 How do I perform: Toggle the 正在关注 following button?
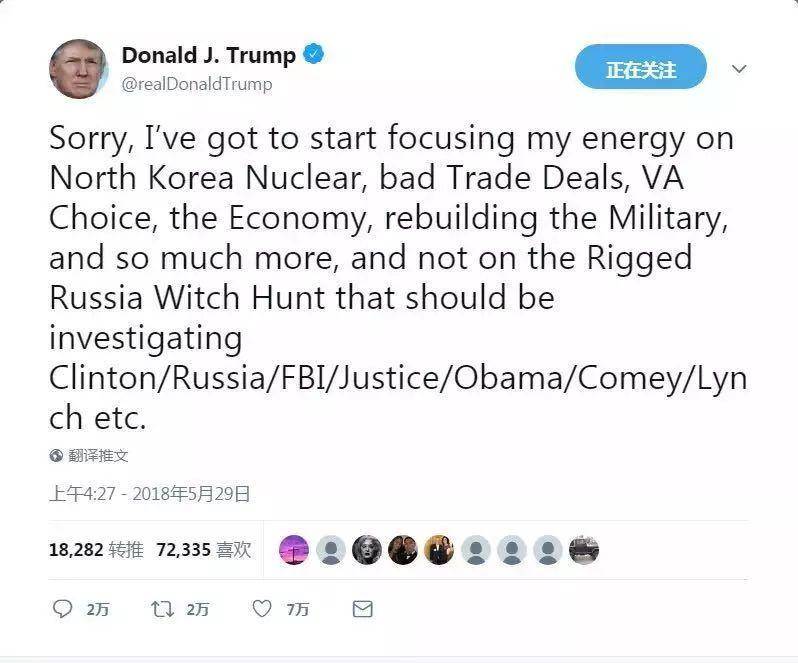pyautogui.click(x=641, y=67)
